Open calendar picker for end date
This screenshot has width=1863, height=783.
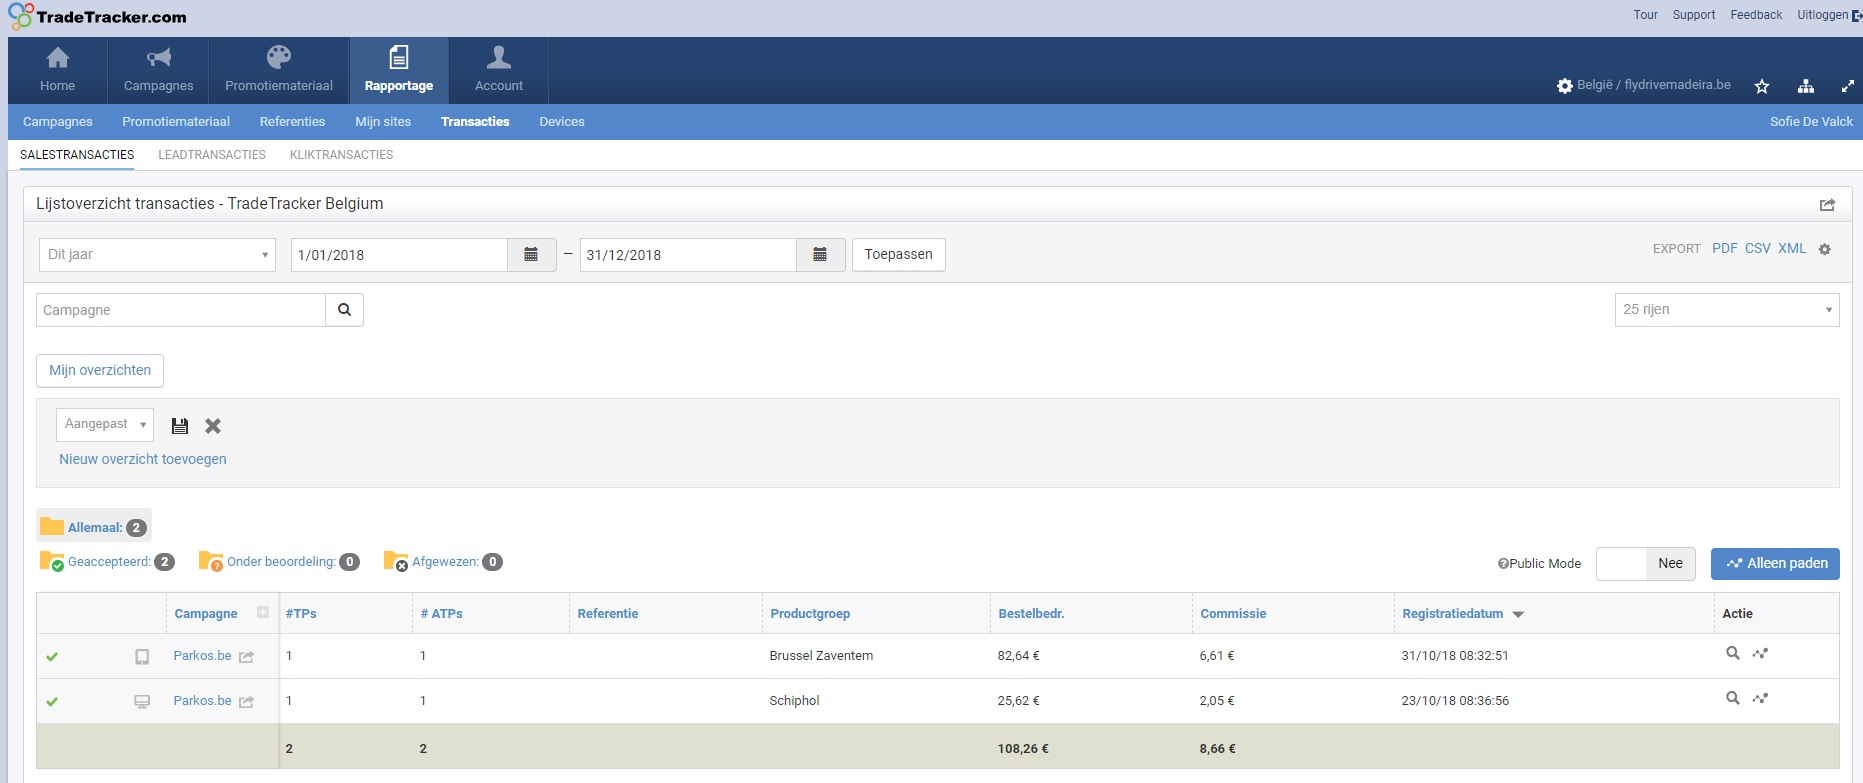[x=820, y=255]
